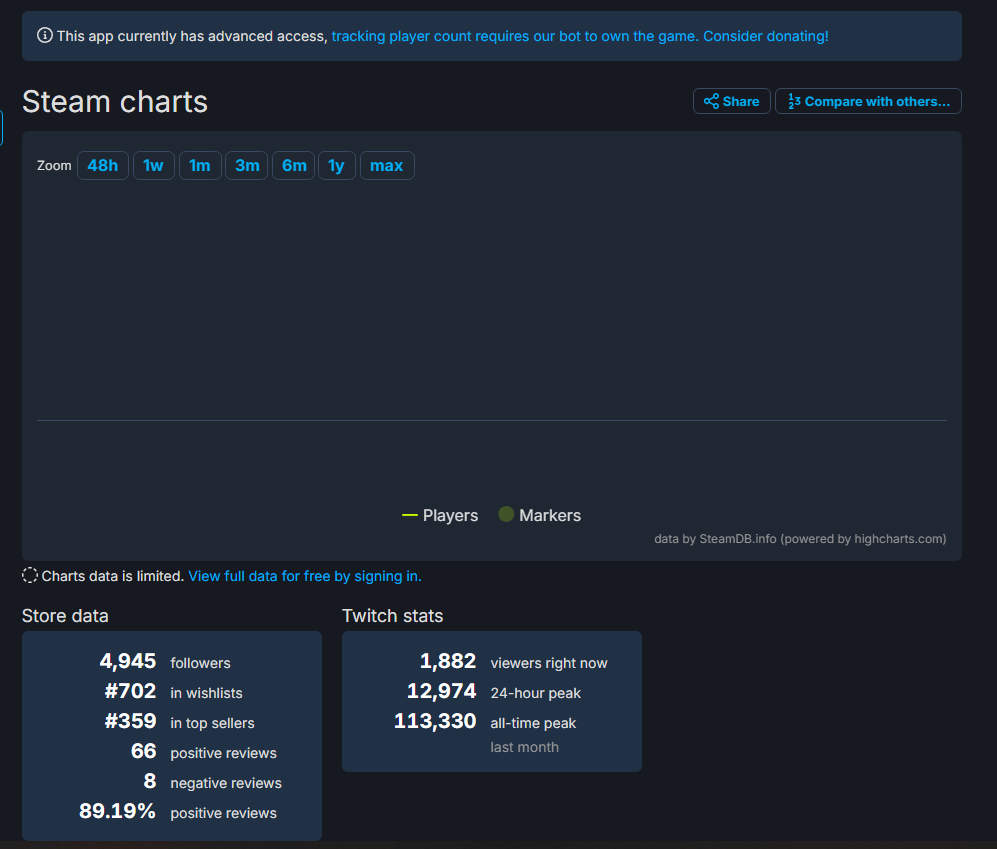
Task: Open the tracking player count donation link
Action: tap(580, 36)
